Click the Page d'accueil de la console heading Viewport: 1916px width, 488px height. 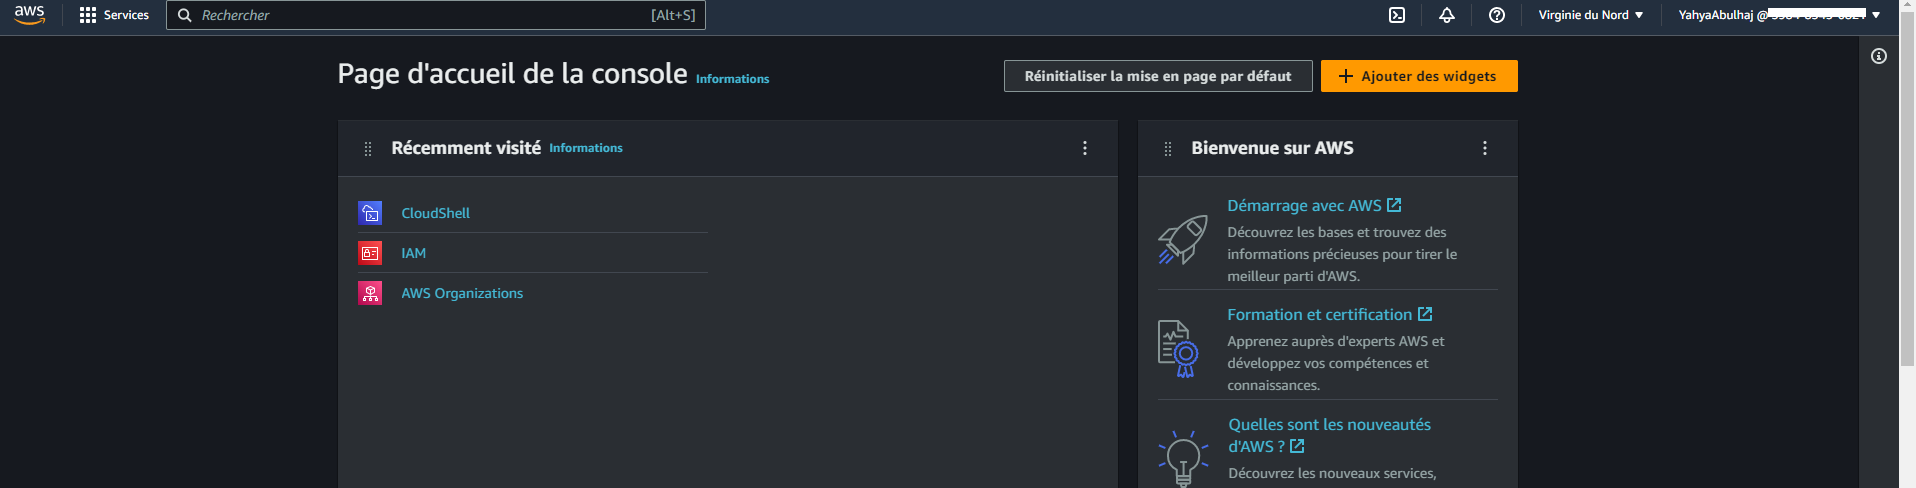pyautogui.click(x=512, y=74)
